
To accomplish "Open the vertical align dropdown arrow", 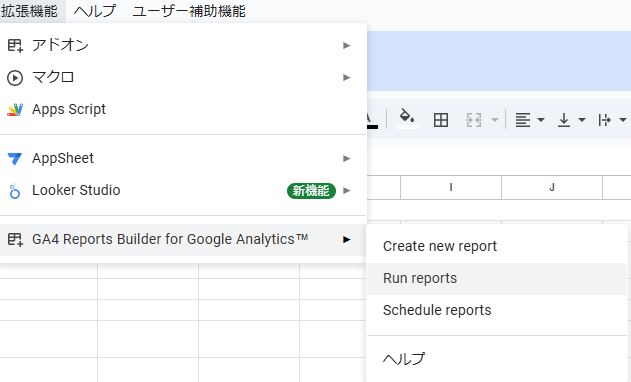I will click(582, 120).
